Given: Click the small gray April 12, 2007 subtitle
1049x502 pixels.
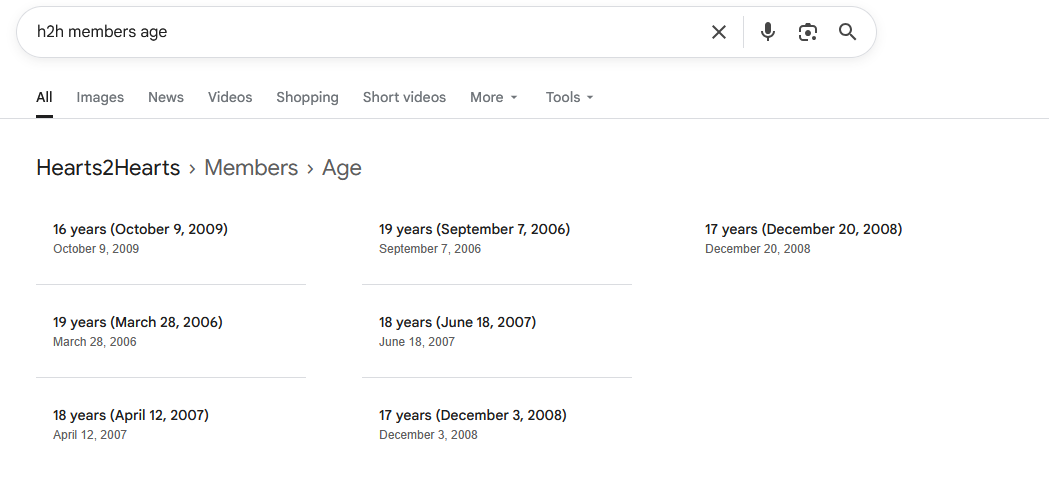Looking at the screenshot, I should pyautogui.click(x=90, y=435).
